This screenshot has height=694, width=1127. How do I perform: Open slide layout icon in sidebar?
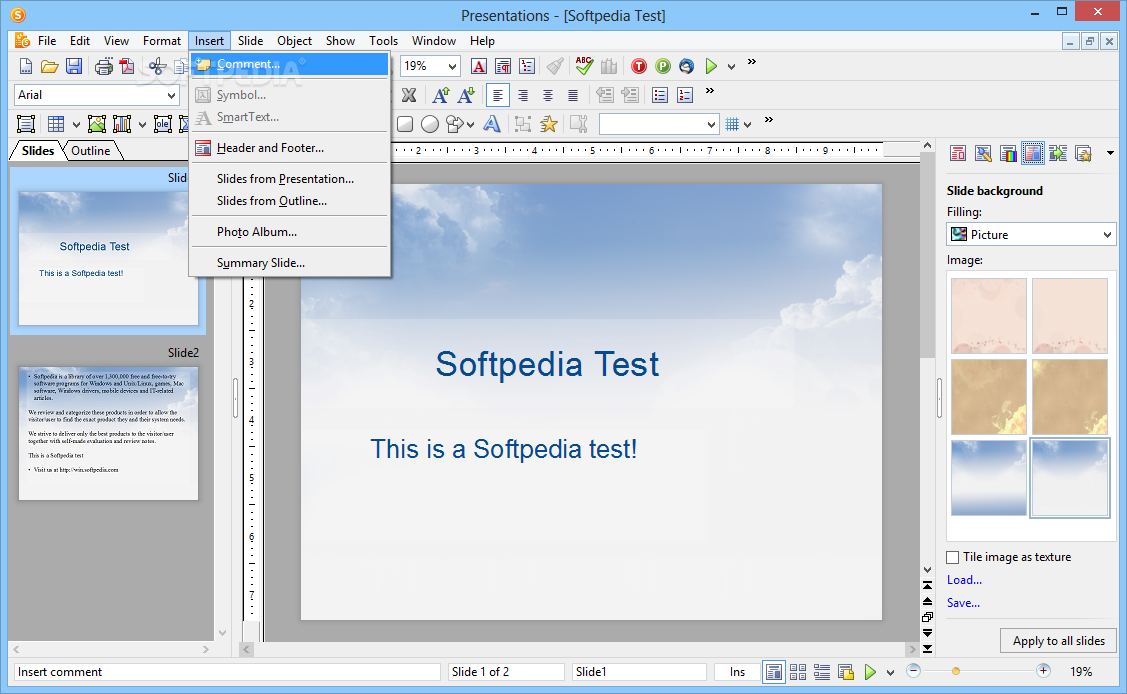pyautogui.click(x=958, y=153)
